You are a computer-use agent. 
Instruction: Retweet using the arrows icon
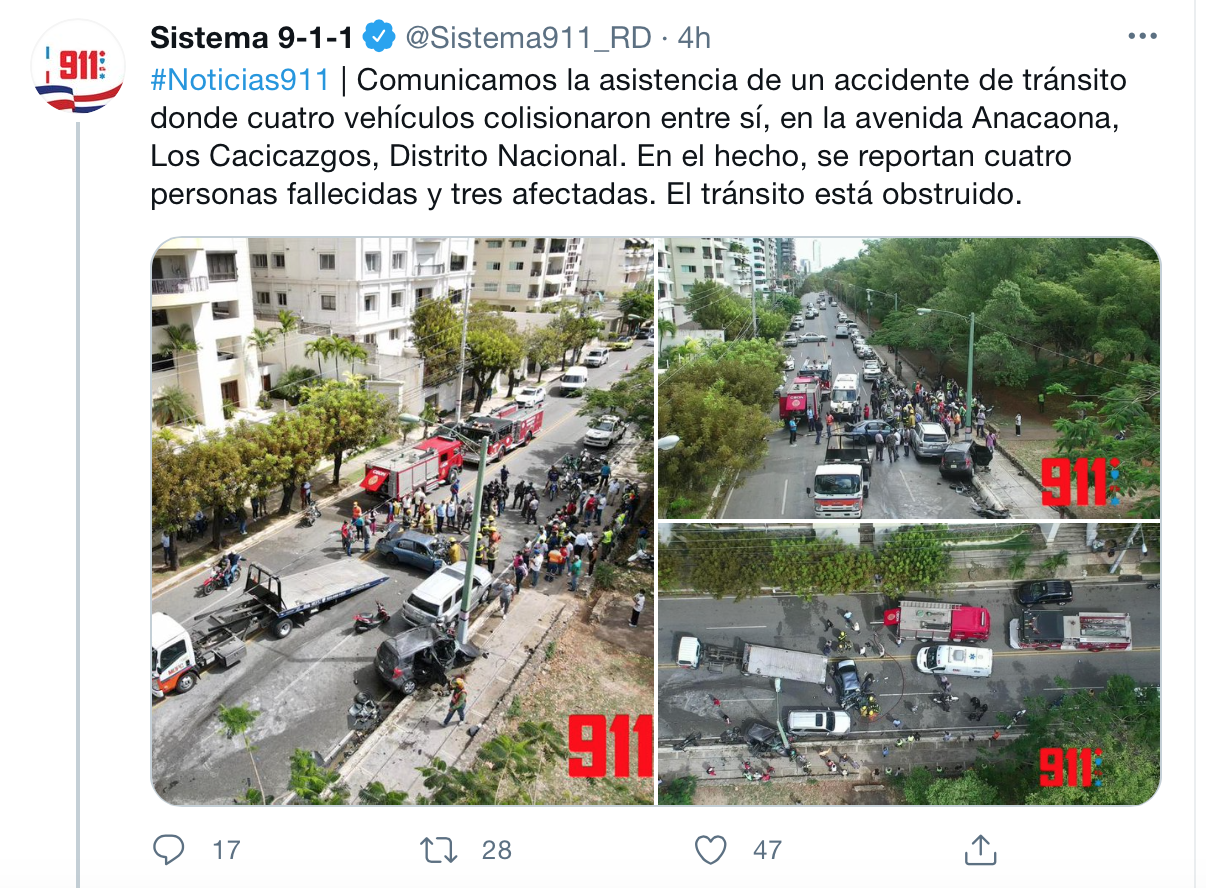(x=438, y=850)
